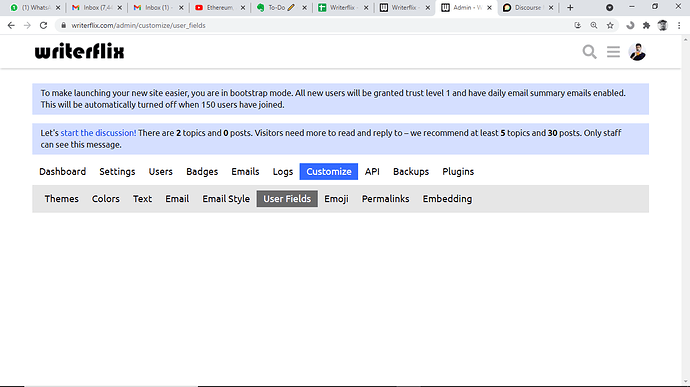Bookmark this page with star icon
Viewport: 690px width, 387px height.
coord(610,26)
